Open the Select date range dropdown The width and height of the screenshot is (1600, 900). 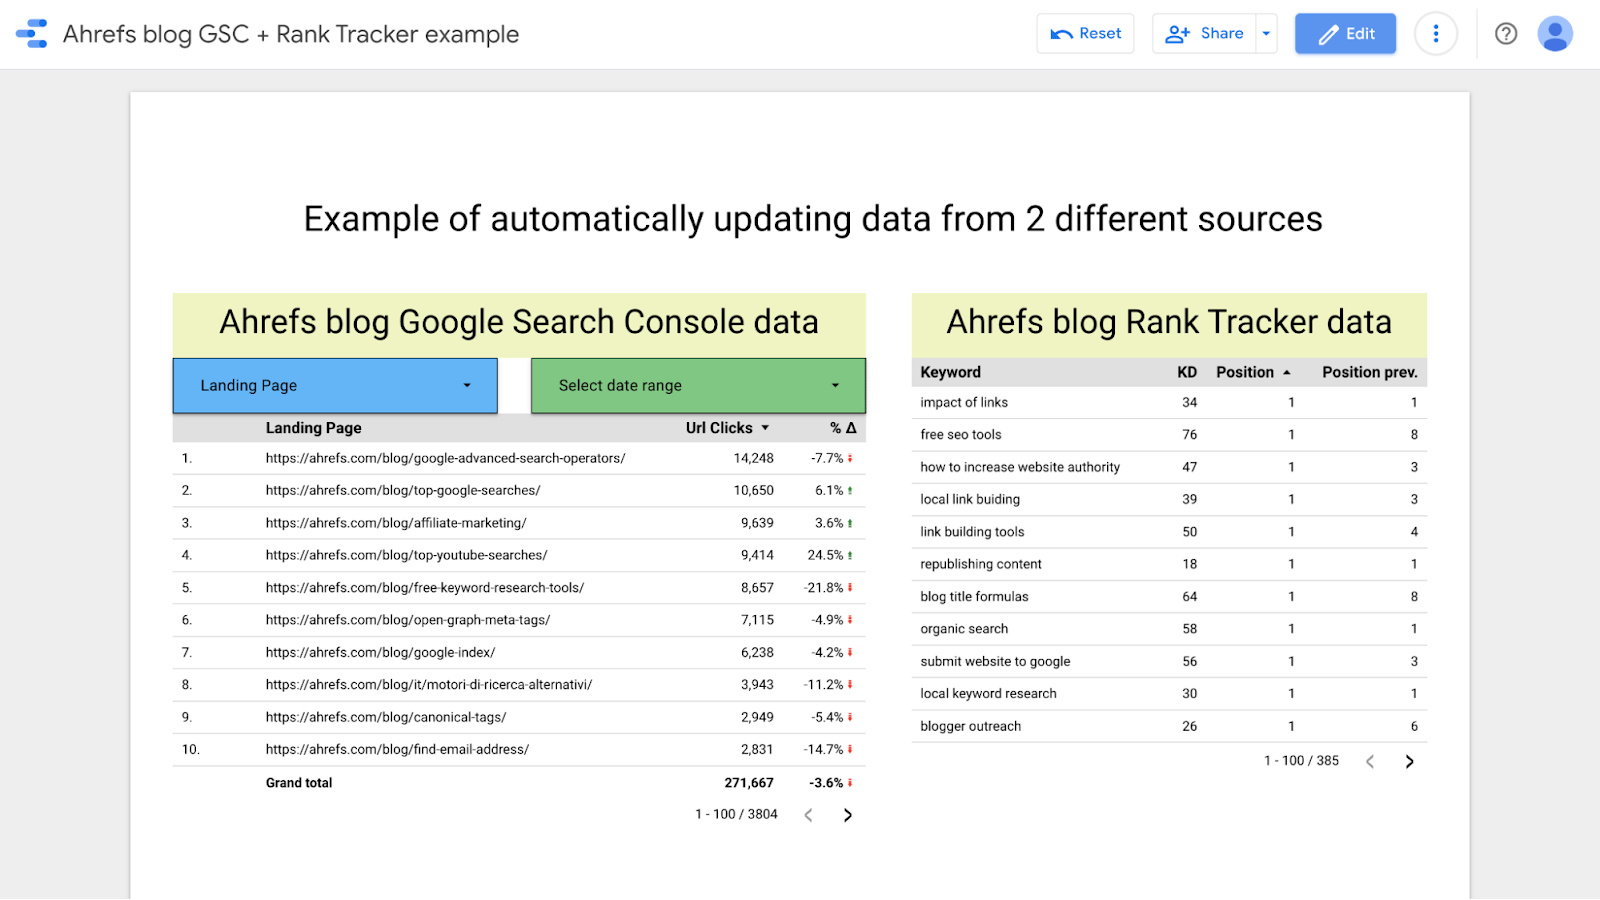[x=696, y=385]
